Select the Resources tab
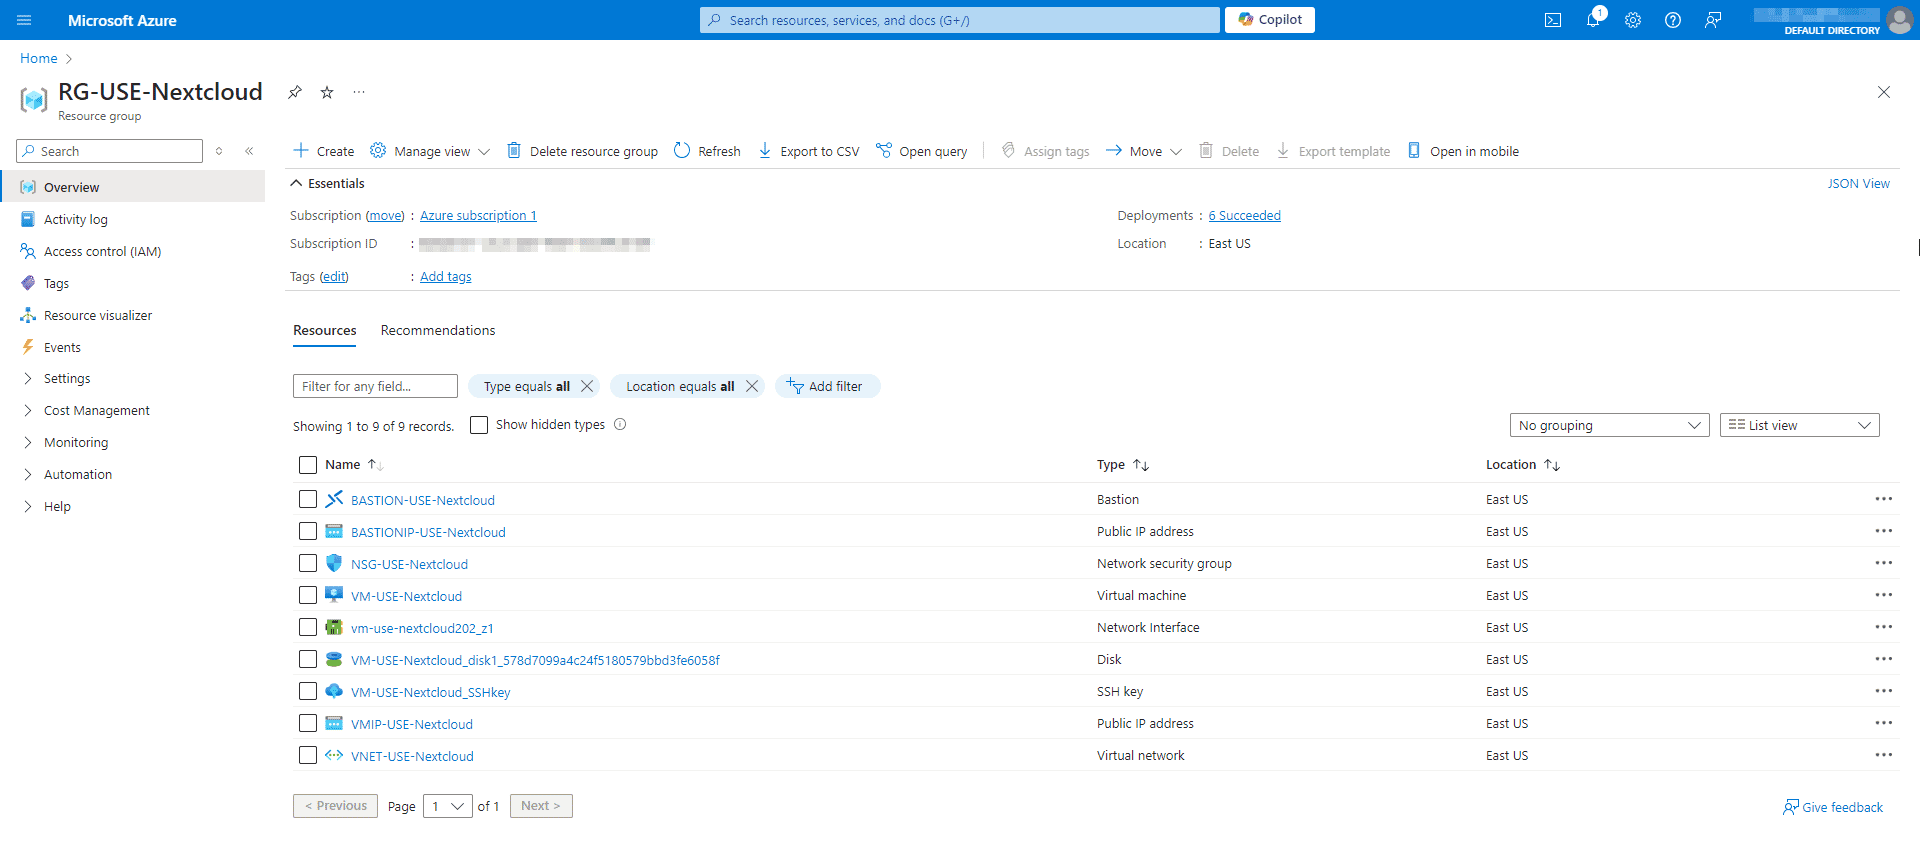The height and width of the screenshot is (862, 1920). tap(324, 331)
